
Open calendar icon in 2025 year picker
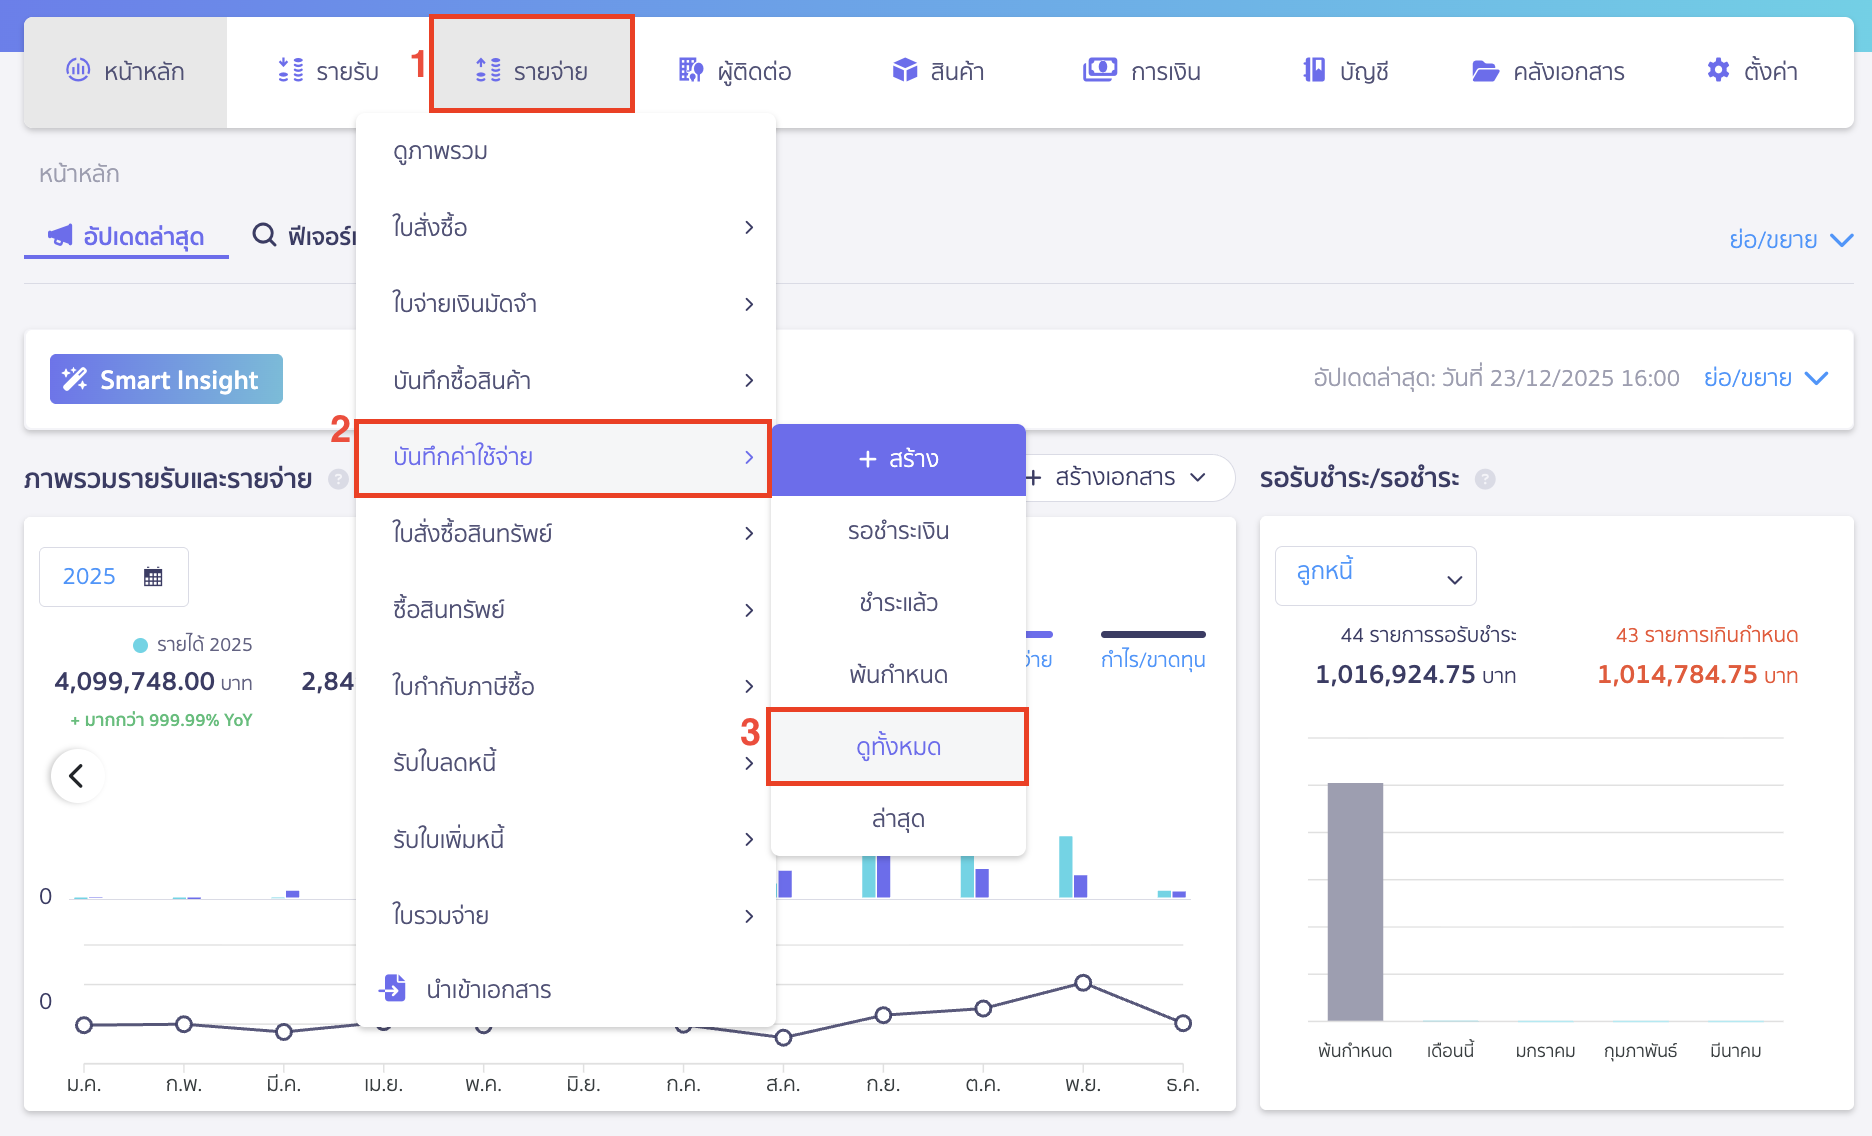(153, 577)
